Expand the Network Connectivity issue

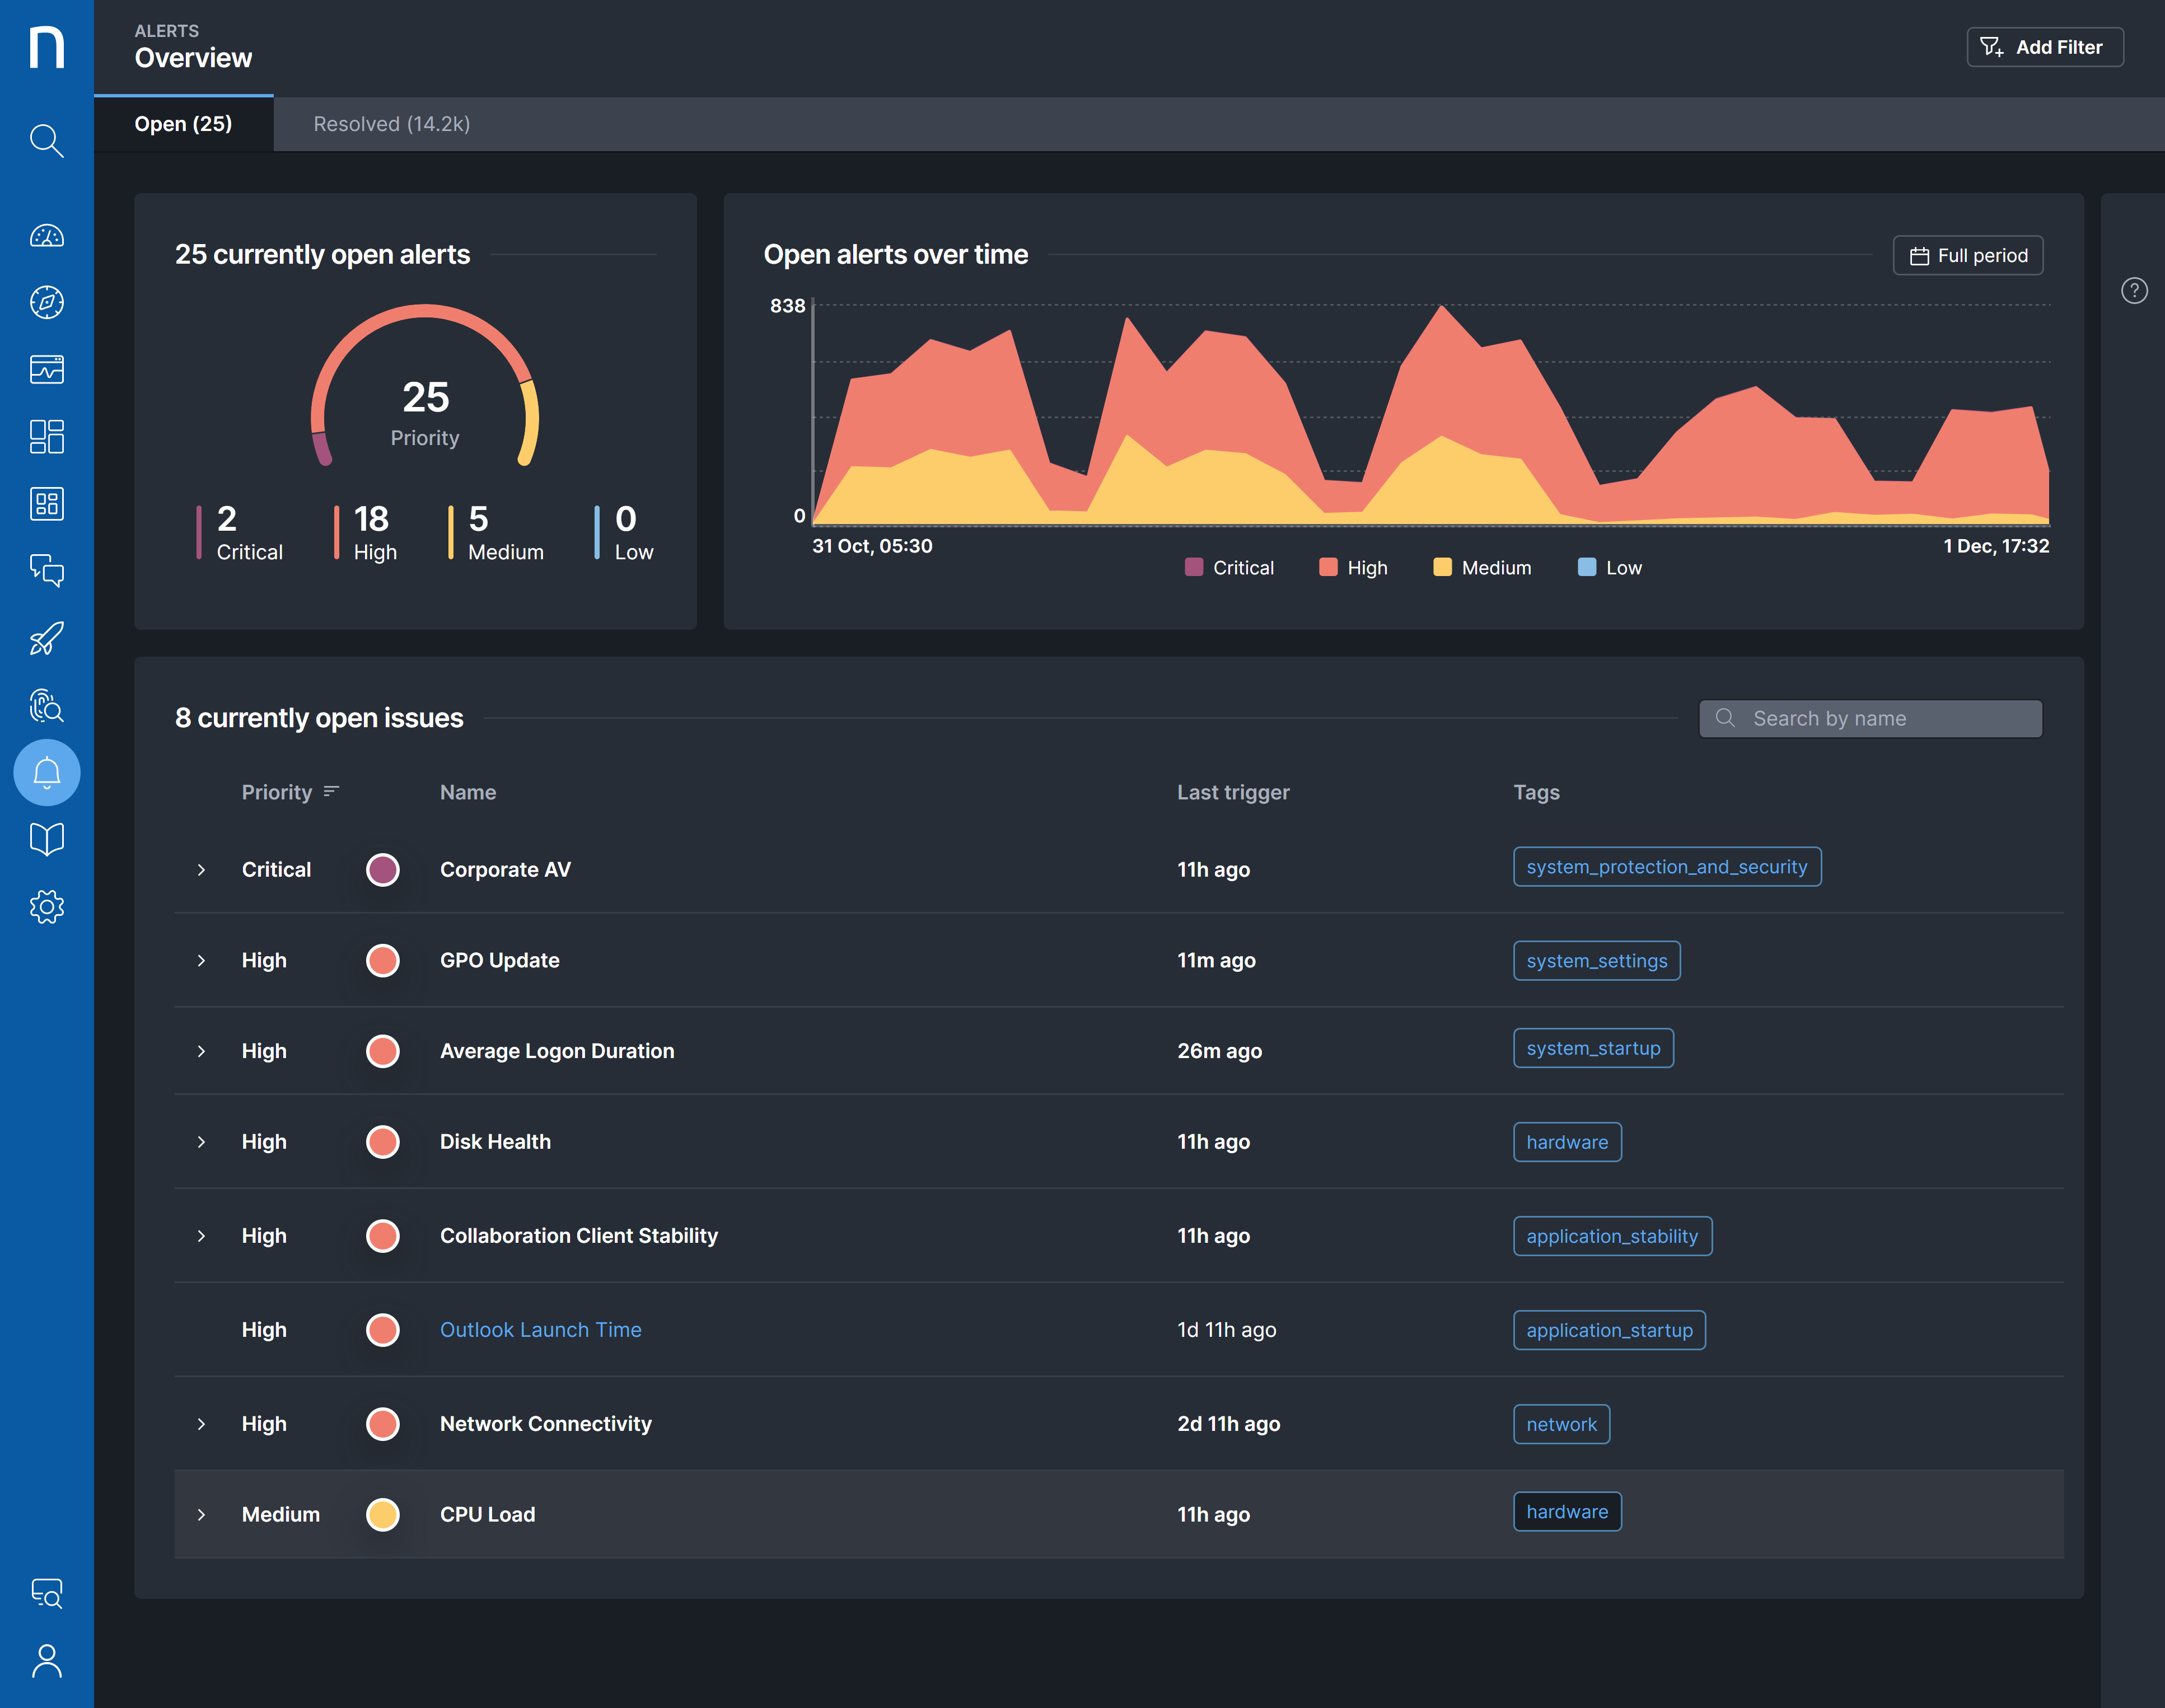tap(202, 1424)
